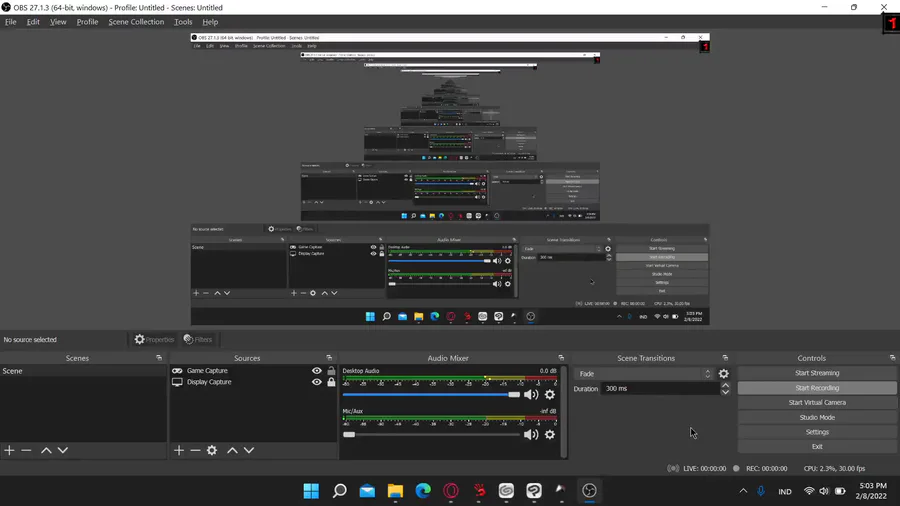Open source properties gear in Sources panel
This screenshot has width=900, height=506.
212,450
